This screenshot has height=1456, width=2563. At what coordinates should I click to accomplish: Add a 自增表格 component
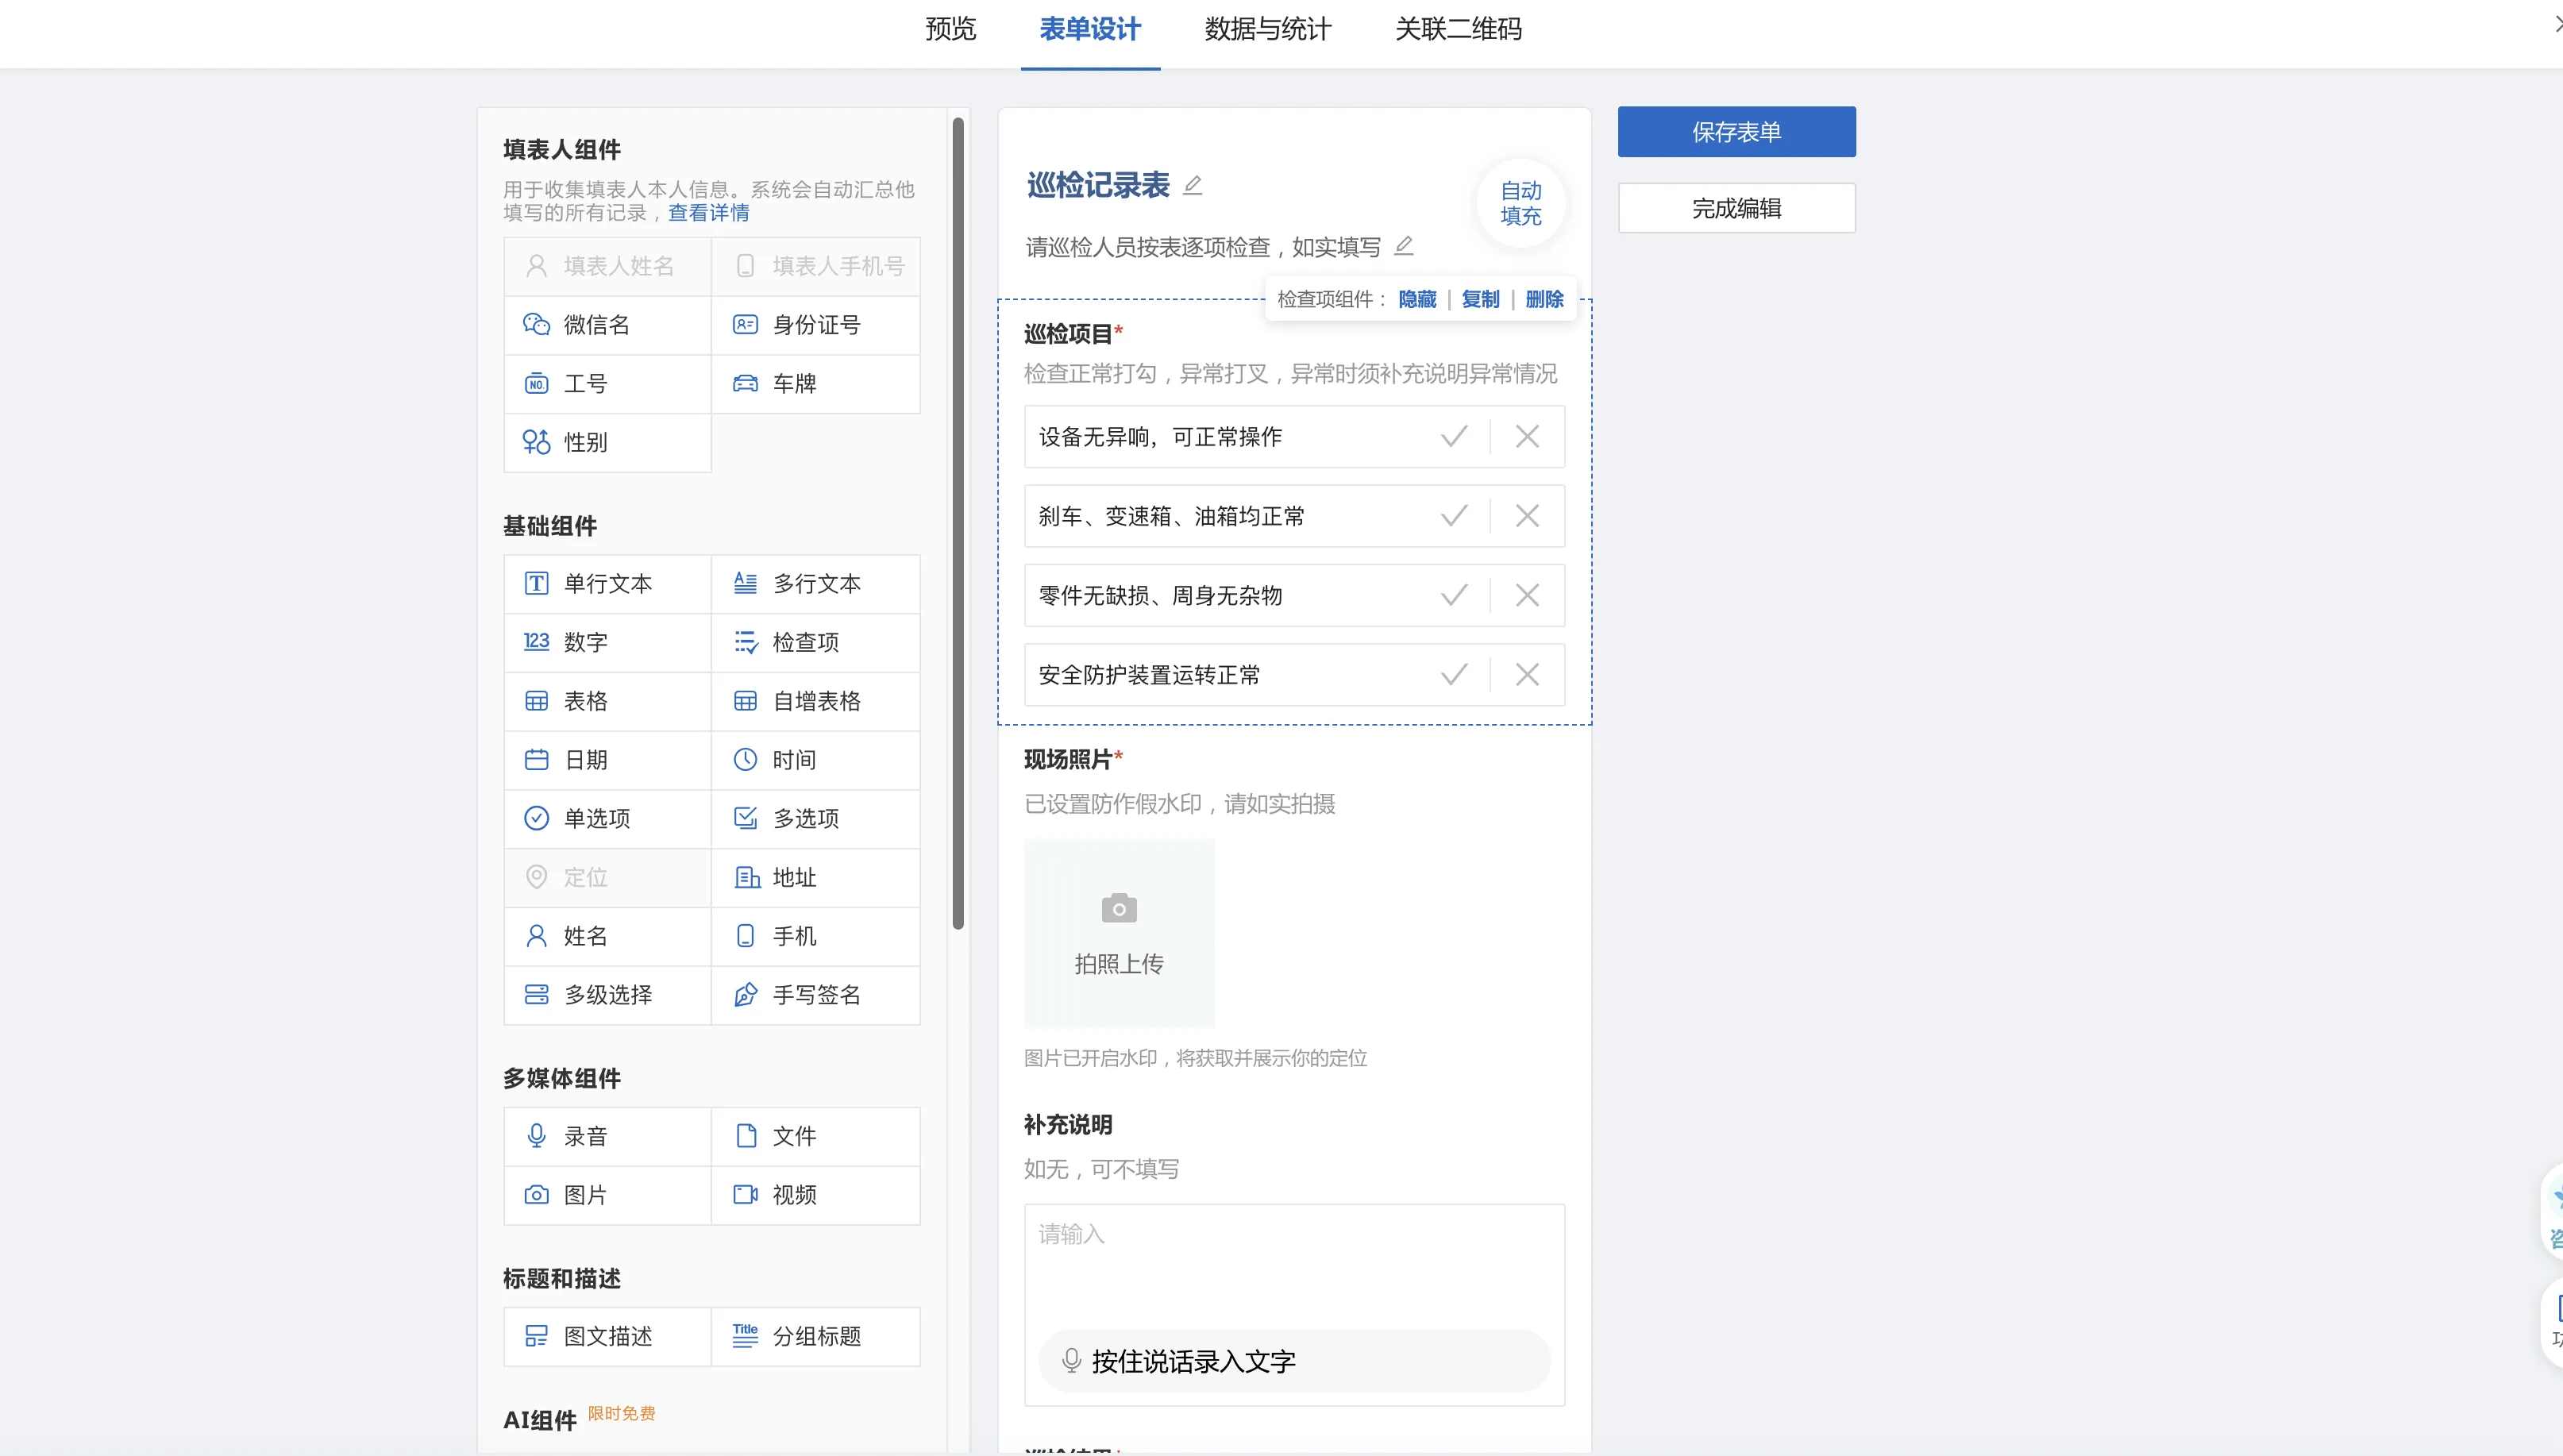click(x=815, y=702)
